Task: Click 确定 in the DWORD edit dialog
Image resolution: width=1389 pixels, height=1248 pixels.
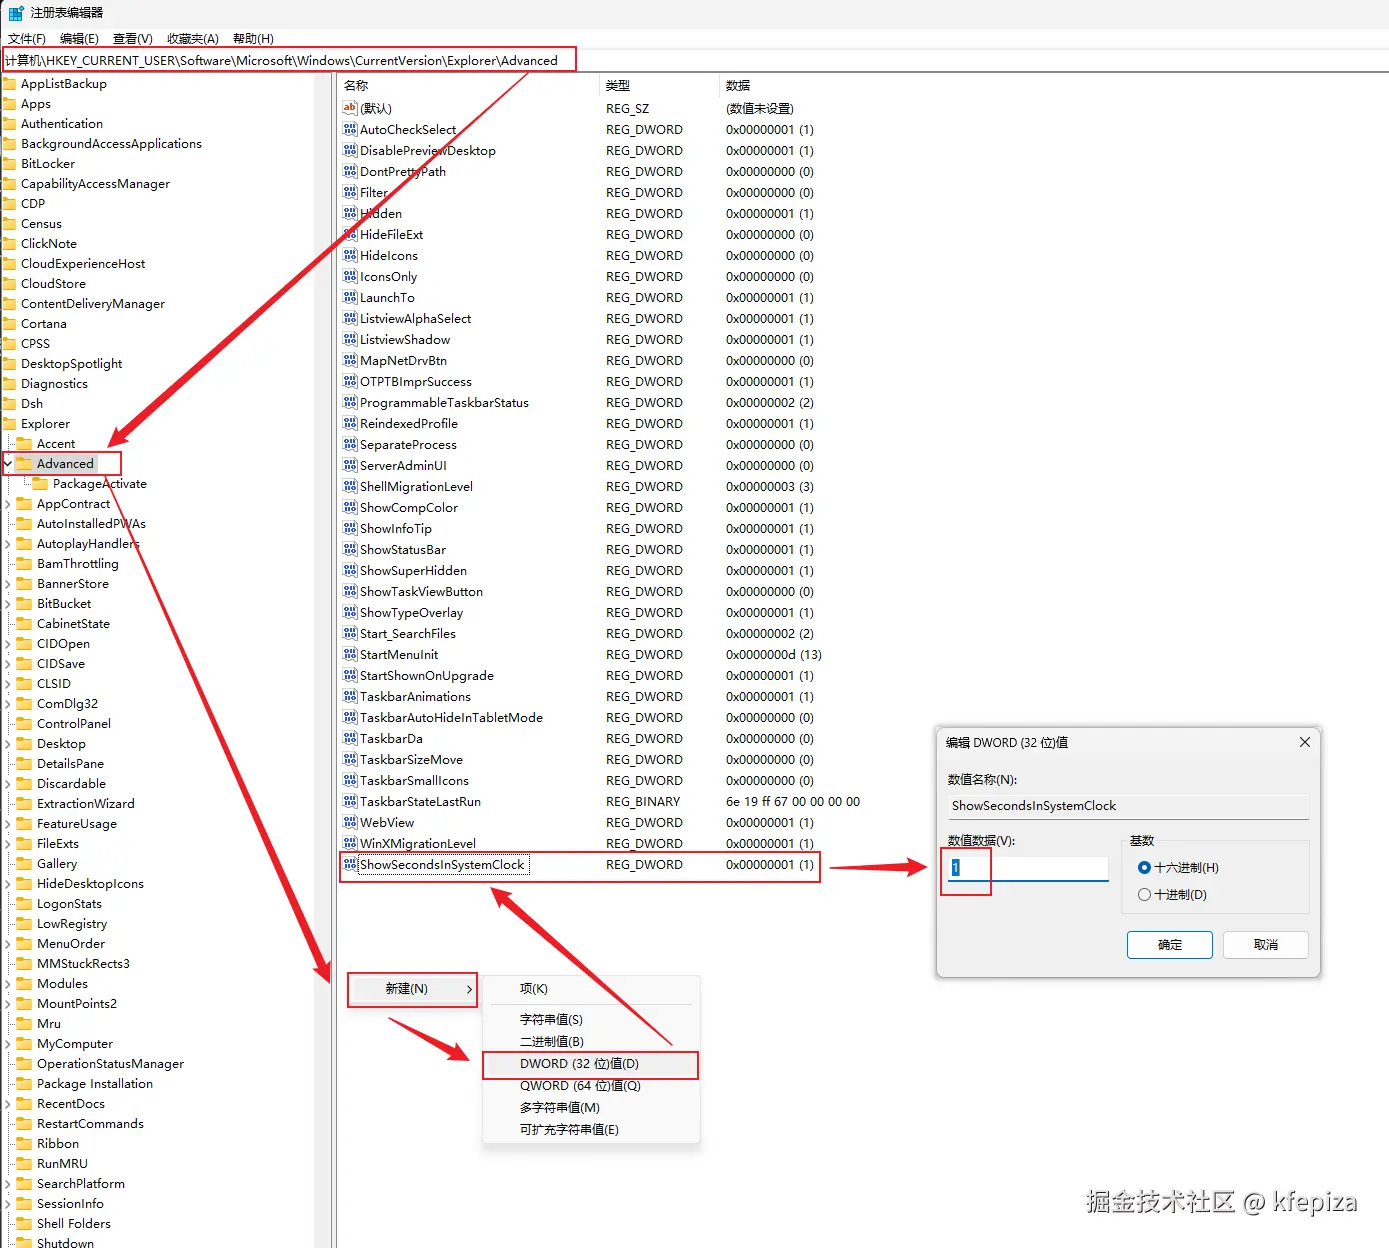Action: click(x=1170, y=945)
